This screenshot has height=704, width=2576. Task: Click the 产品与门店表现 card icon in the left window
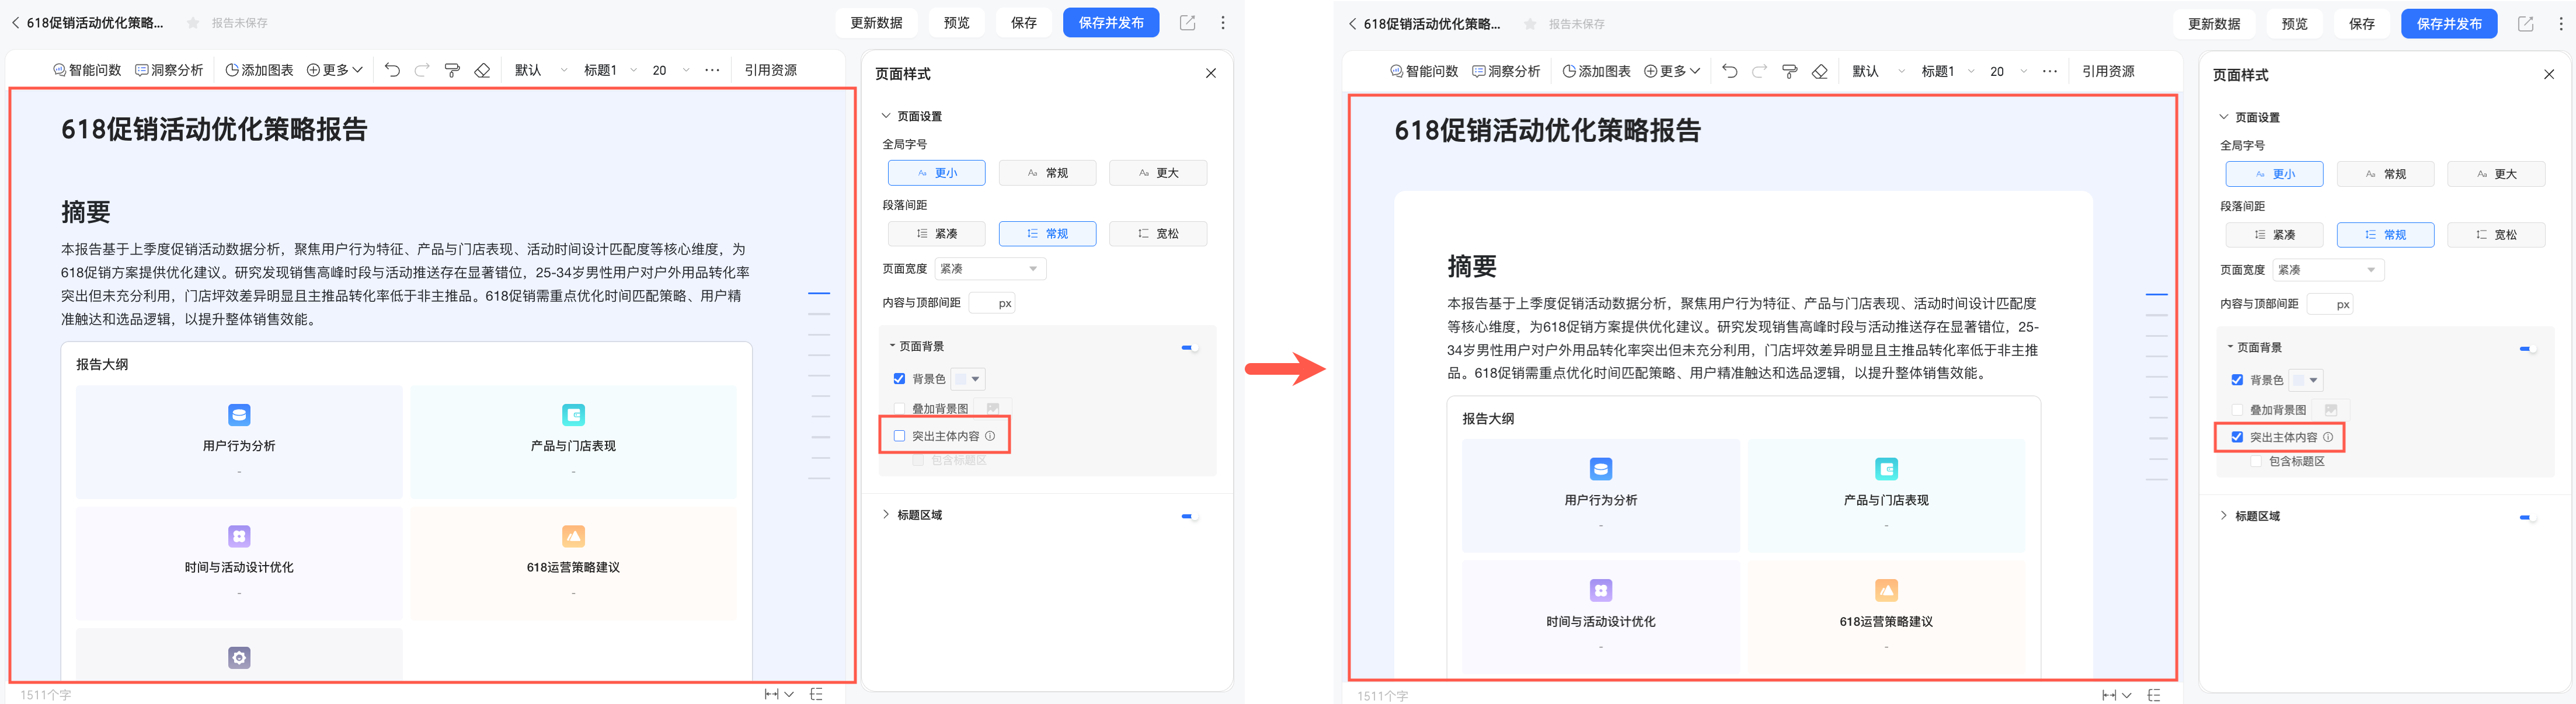point(573,414)
